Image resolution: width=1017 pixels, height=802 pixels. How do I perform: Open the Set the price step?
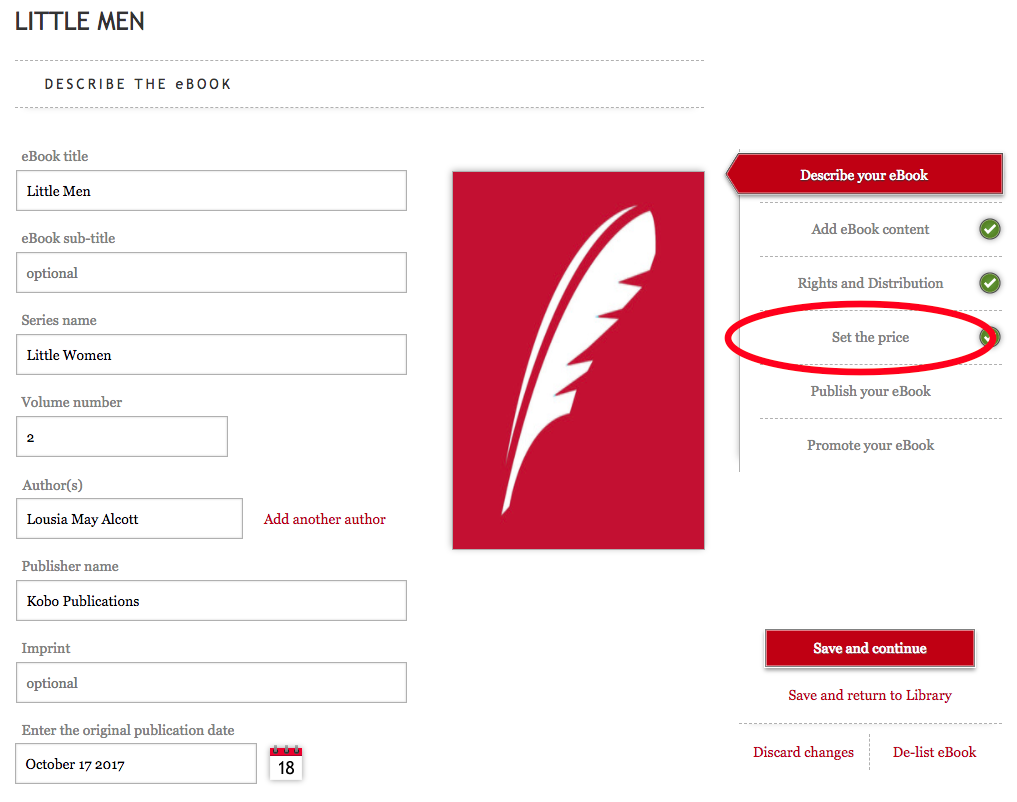(x=870, y=337)
